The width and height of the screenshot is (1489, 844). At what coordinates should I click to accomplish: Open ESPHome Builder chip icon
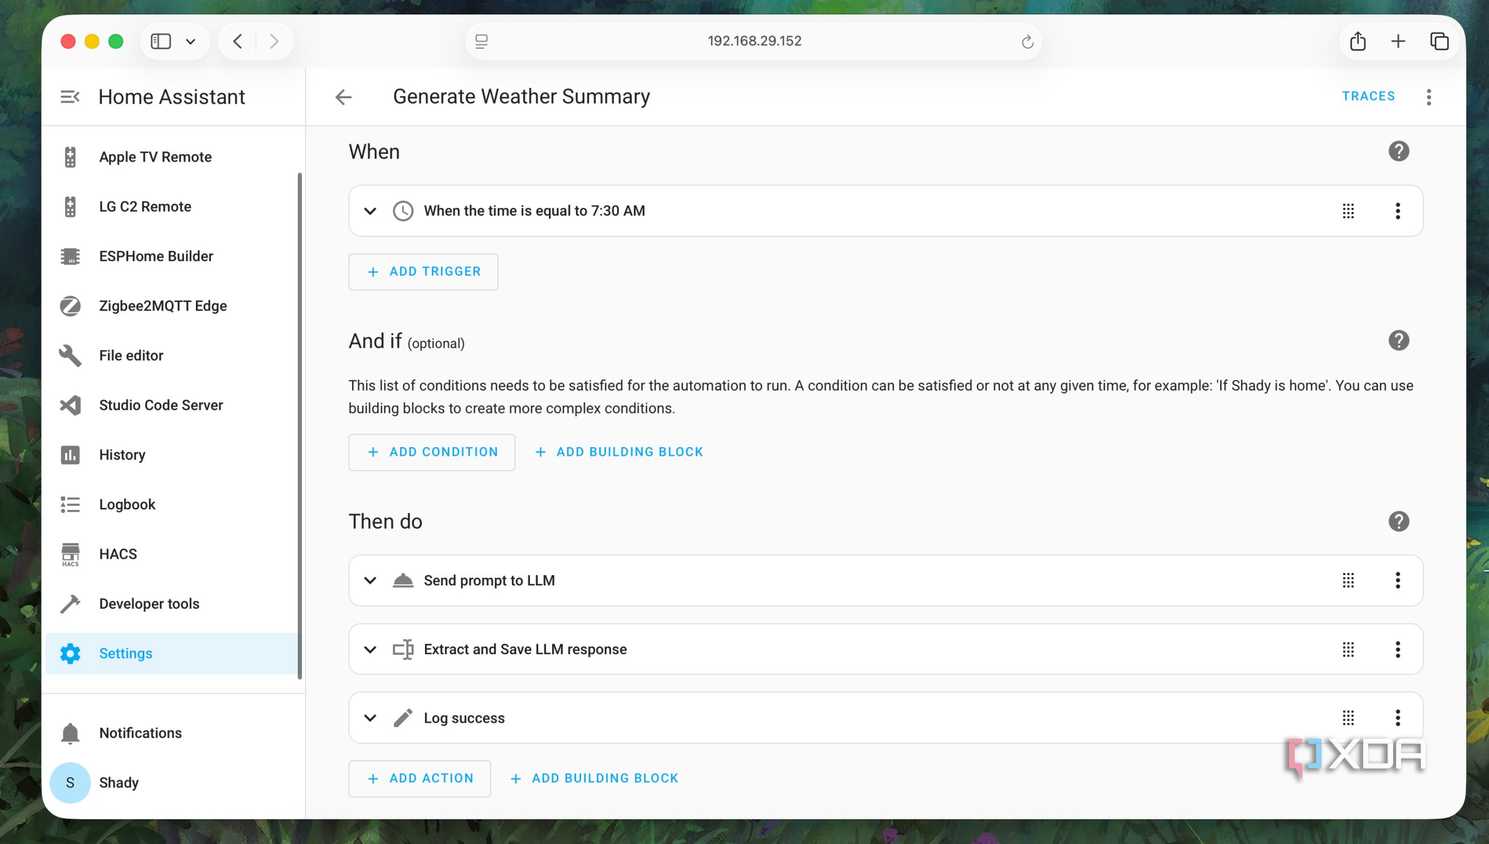coord(70,256)
